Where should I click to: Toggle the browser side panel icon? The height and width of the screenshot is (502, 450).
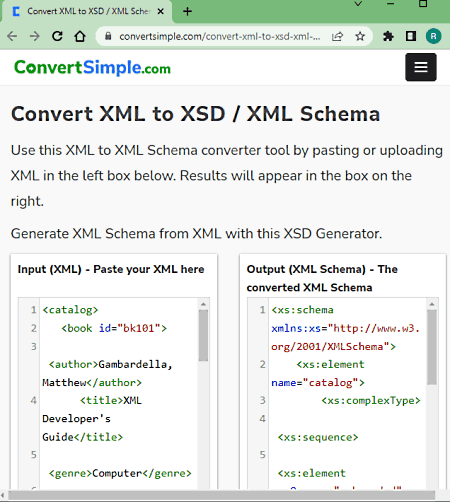[411, 36]
